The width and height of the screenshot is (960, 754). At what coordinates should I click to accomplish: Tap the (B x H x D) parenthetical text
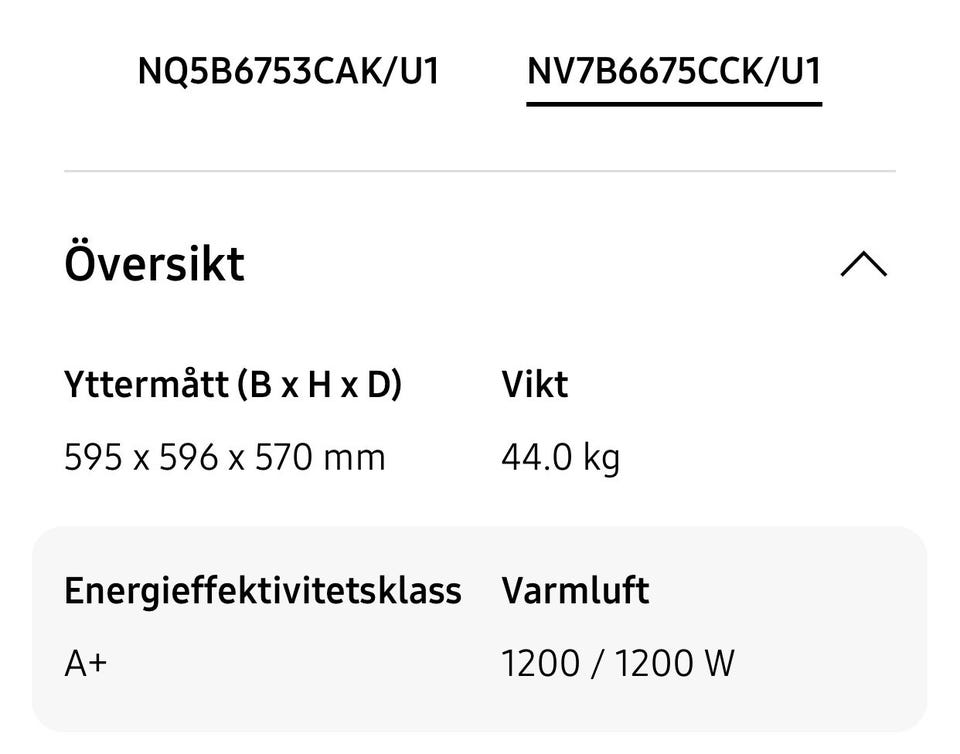pyautogui.click(x=319, y=384)
